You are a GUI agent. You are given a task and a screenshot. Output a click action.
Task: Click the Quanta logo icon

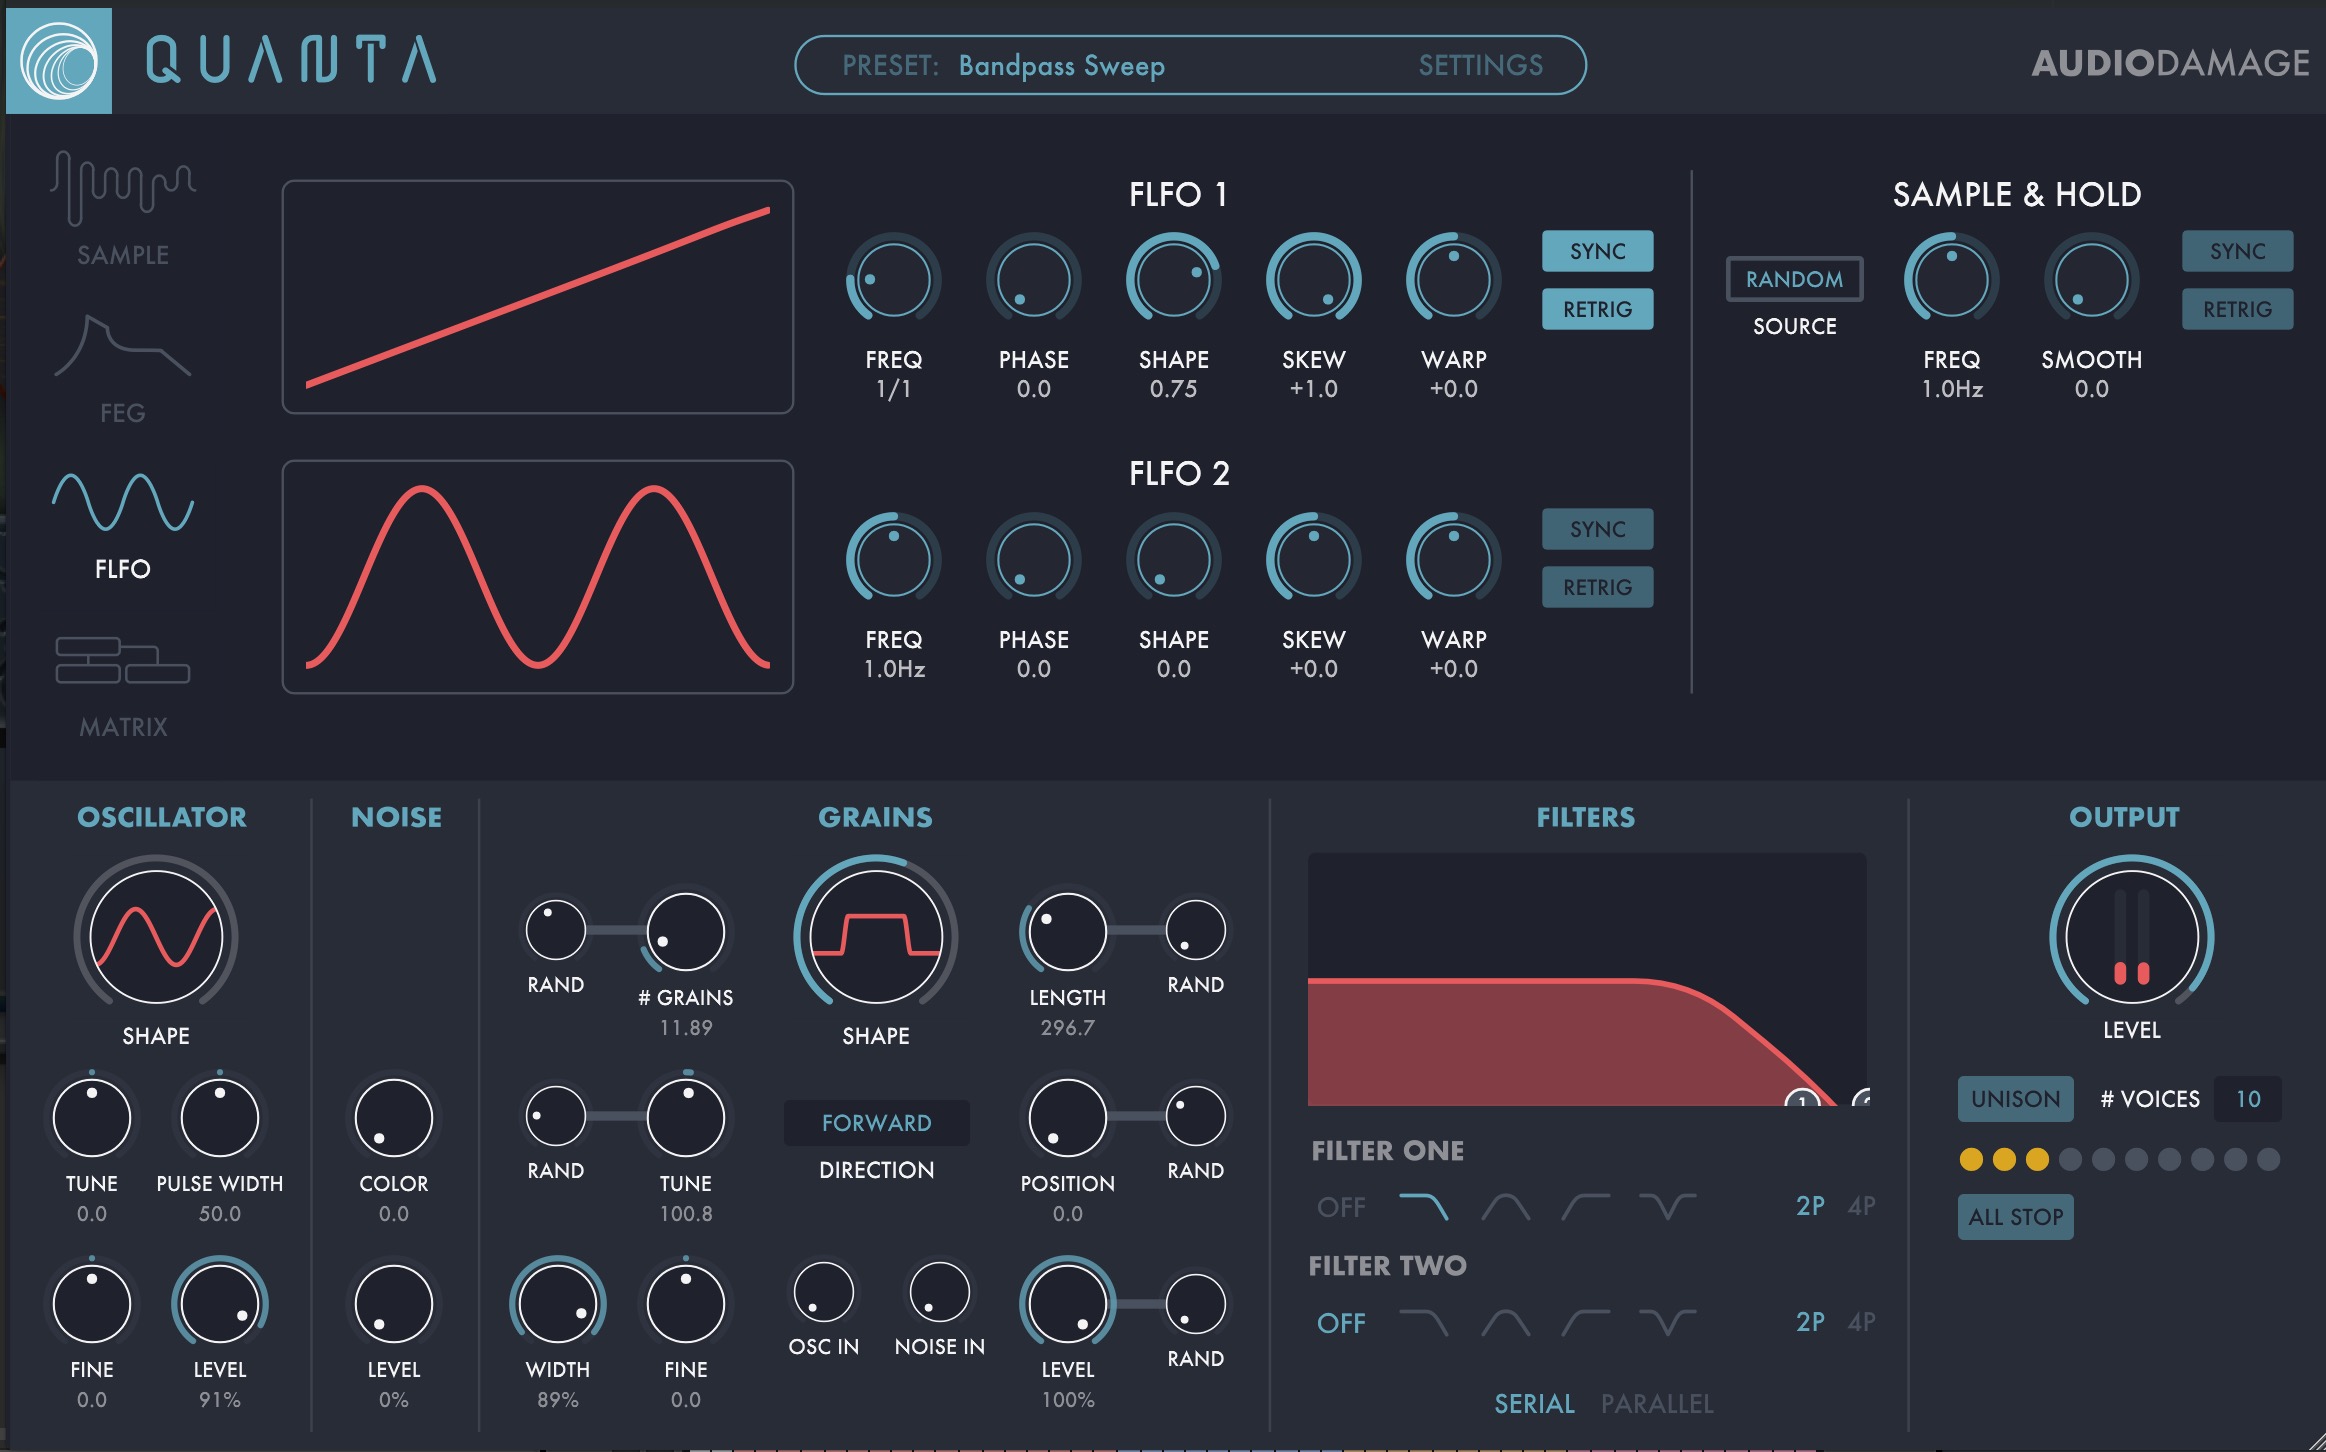(x=59, y=62)
